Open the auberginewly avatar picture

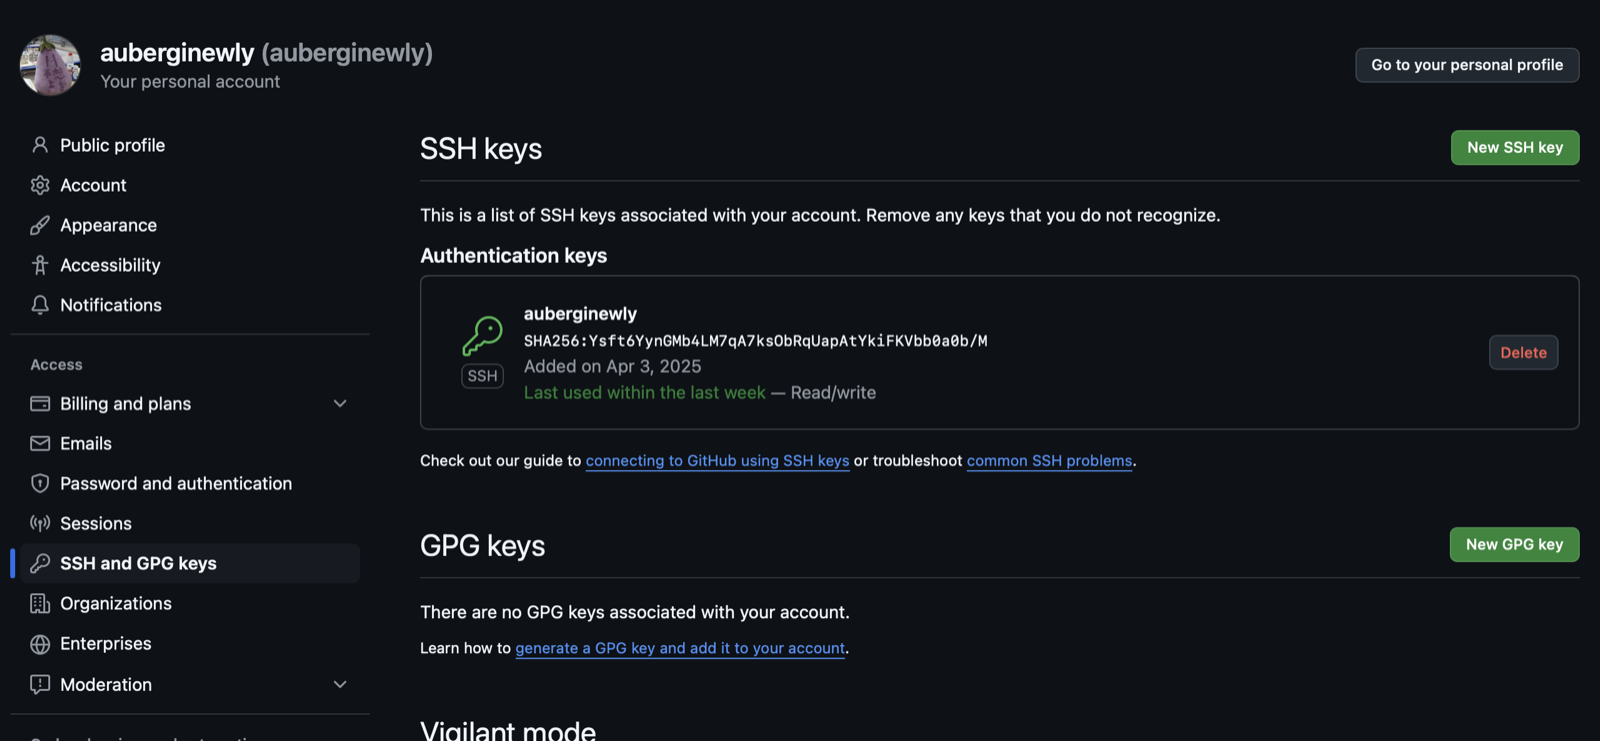point(50,65)
